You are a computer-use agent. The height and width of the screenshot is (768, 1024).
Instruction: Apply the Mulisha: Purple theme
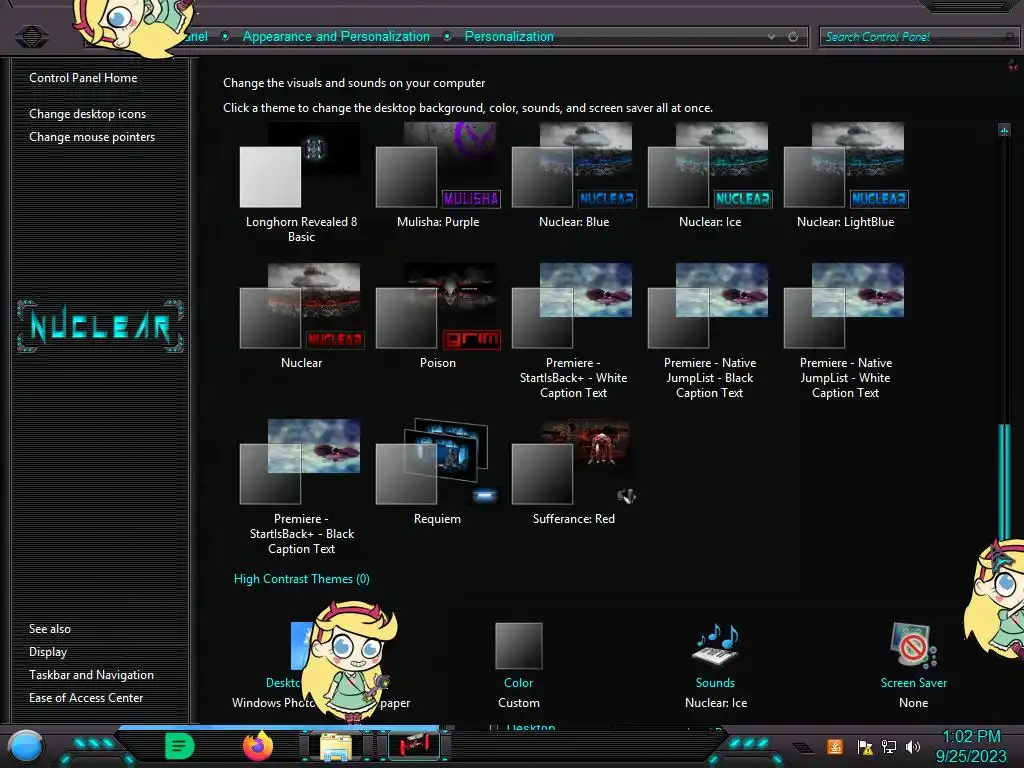(x=438, y=175)
